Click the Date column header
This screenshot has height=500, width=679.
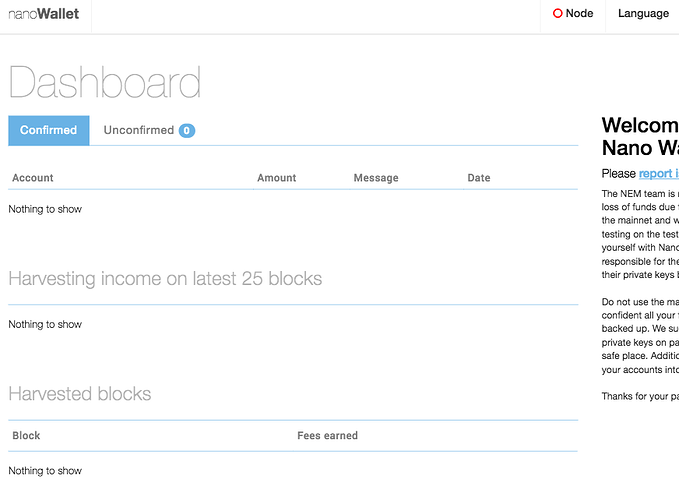(x=479, y=178)
